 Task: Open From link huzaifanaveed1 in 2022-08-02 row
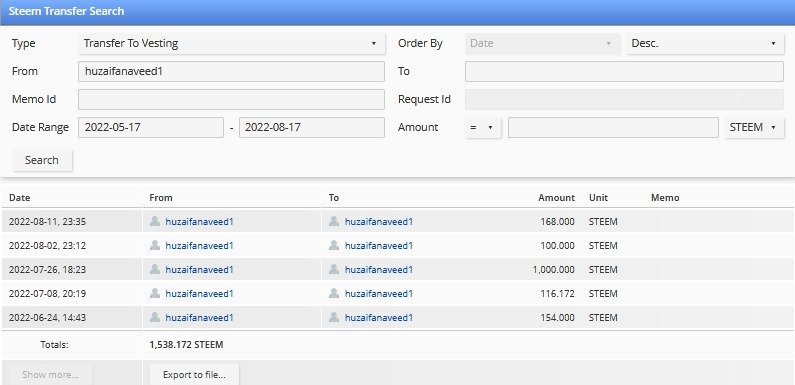pyautogui.click(x=199, y=246)
